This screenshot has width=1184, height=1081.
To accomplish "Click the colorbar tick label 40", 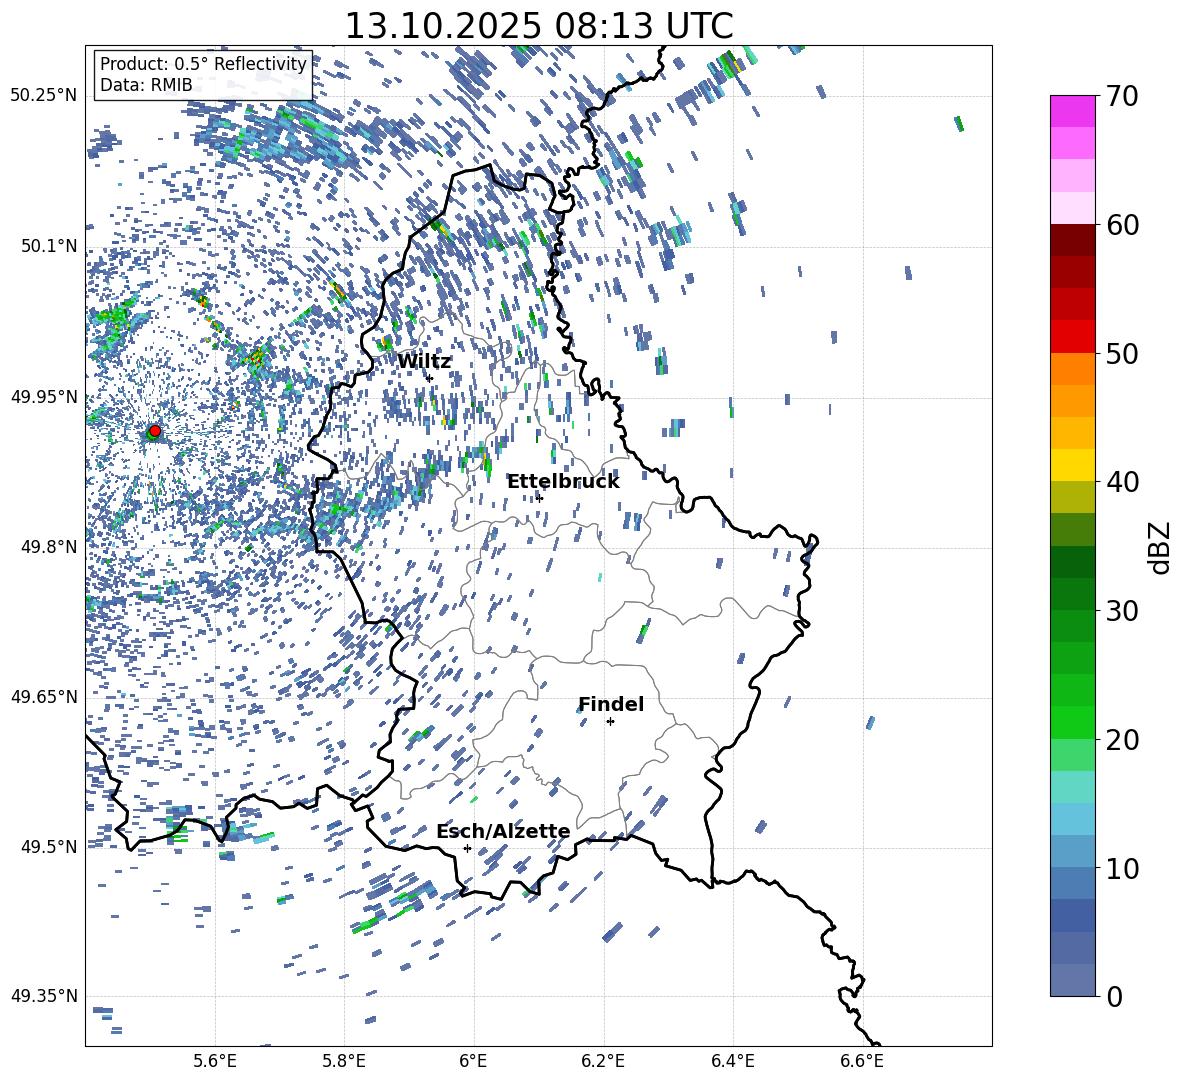I will 1122,482.
